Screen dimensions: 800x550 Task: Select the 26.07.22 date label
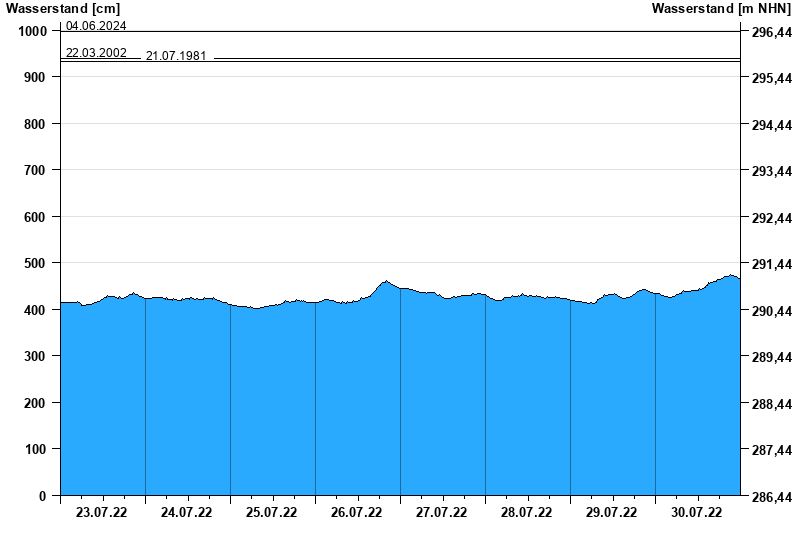(x=357, y=513)
